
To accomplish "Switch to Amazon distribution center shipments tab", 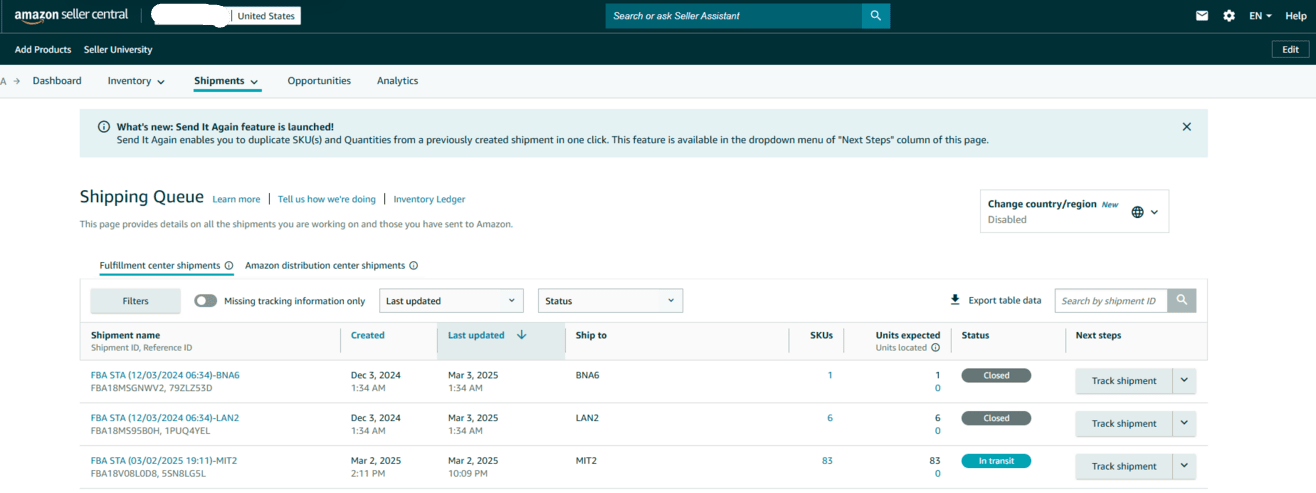I will point(325,266).
